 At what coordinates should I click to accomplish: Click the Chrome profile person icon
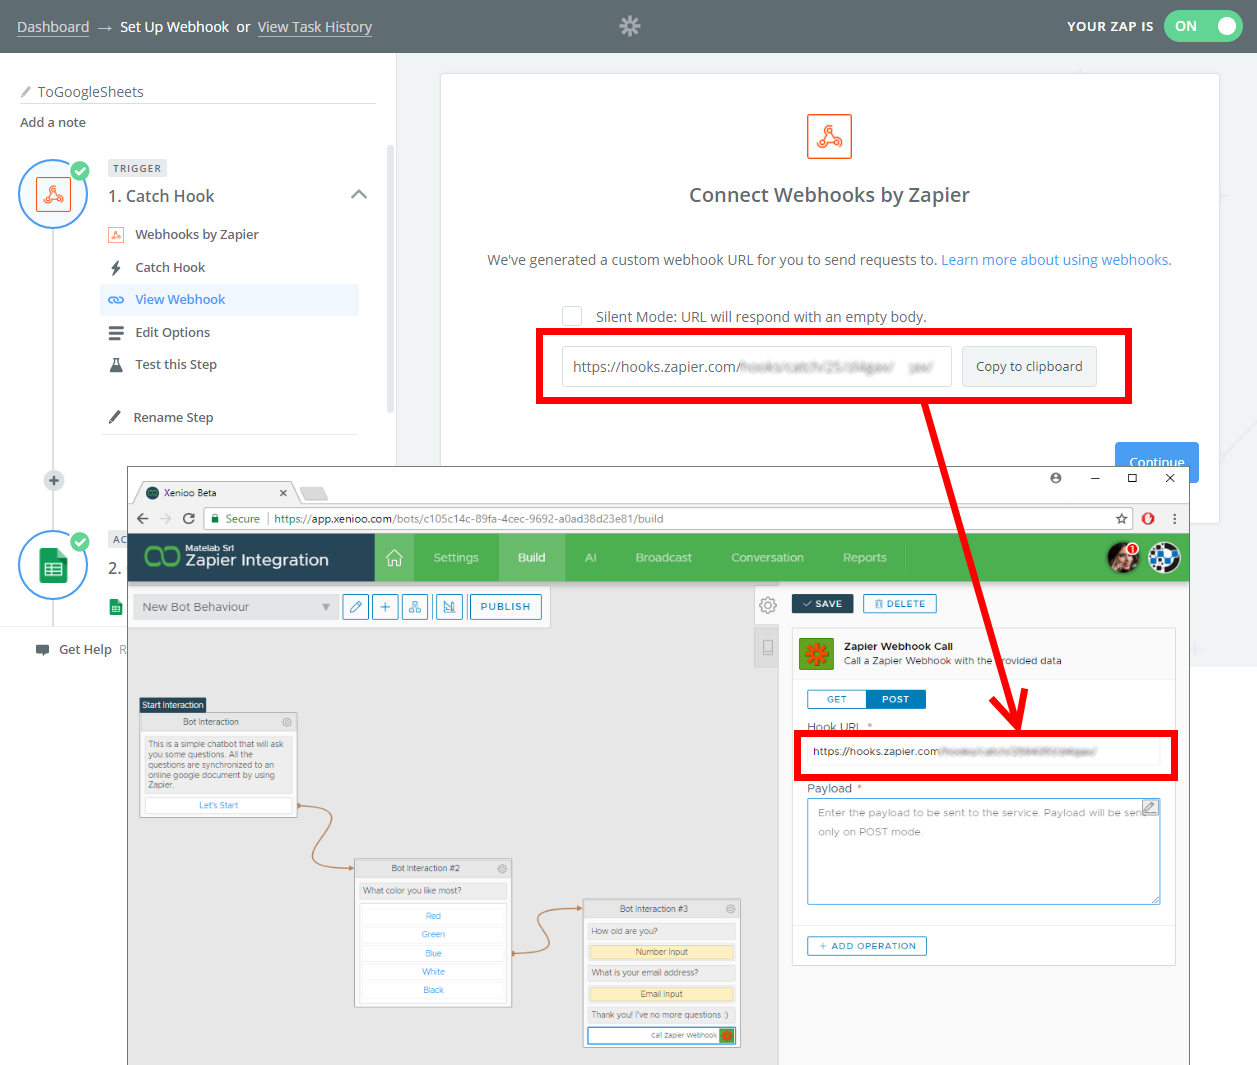(x=1056, y=478)
